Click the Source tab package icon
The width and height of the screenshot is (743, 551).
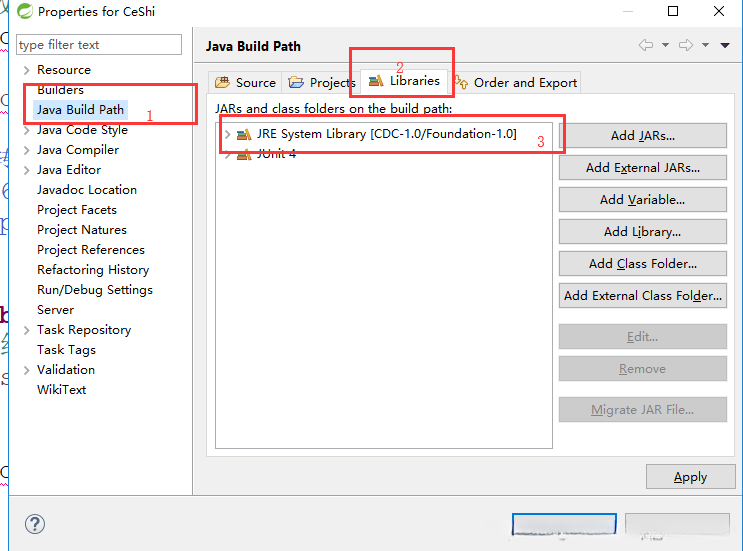[222, 82]
